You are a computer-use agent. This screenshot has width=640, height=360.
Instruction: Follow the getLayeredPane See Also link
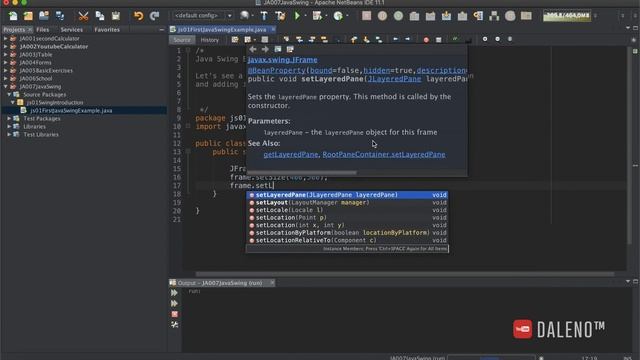coord(291,154)
